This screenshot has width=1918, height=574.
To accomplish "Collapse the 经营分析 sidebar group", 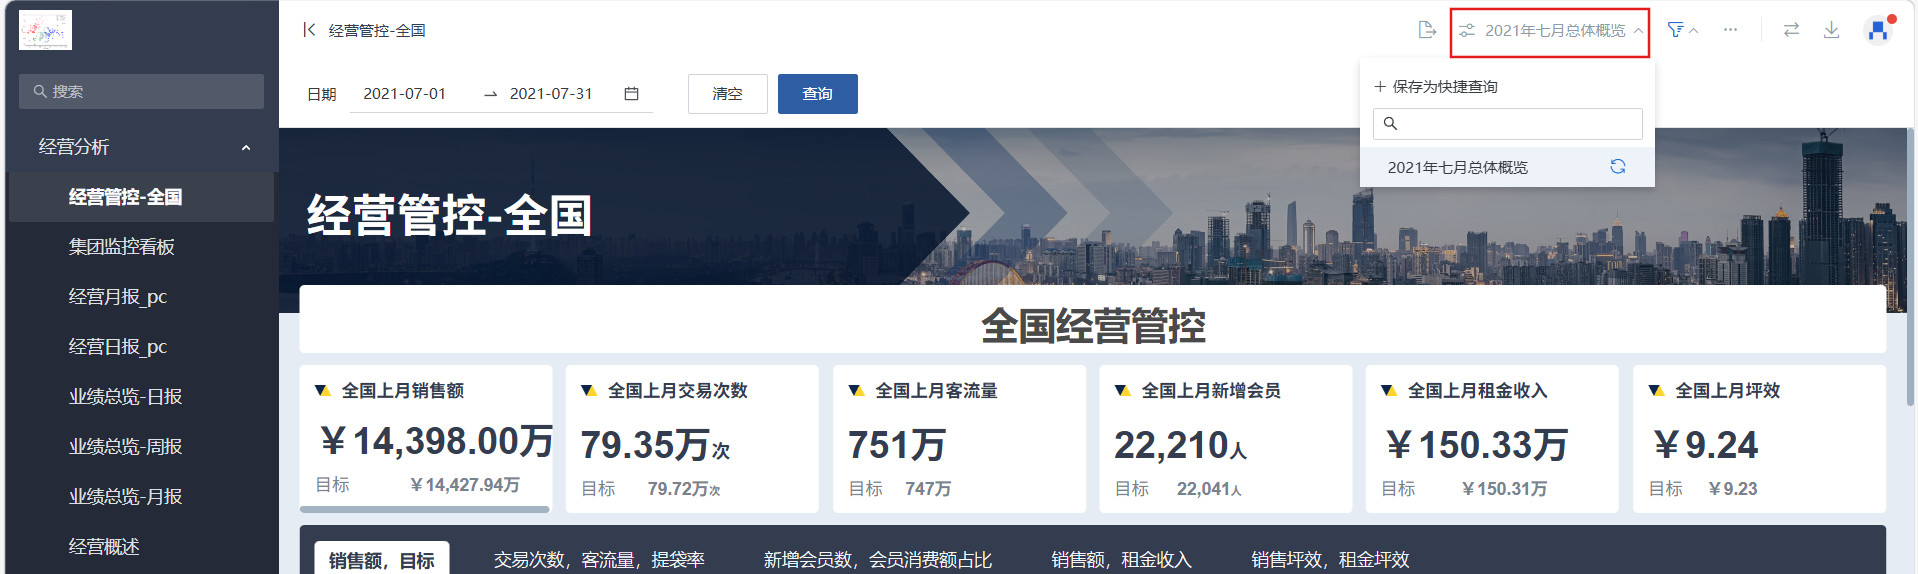I will coord(246,148).
